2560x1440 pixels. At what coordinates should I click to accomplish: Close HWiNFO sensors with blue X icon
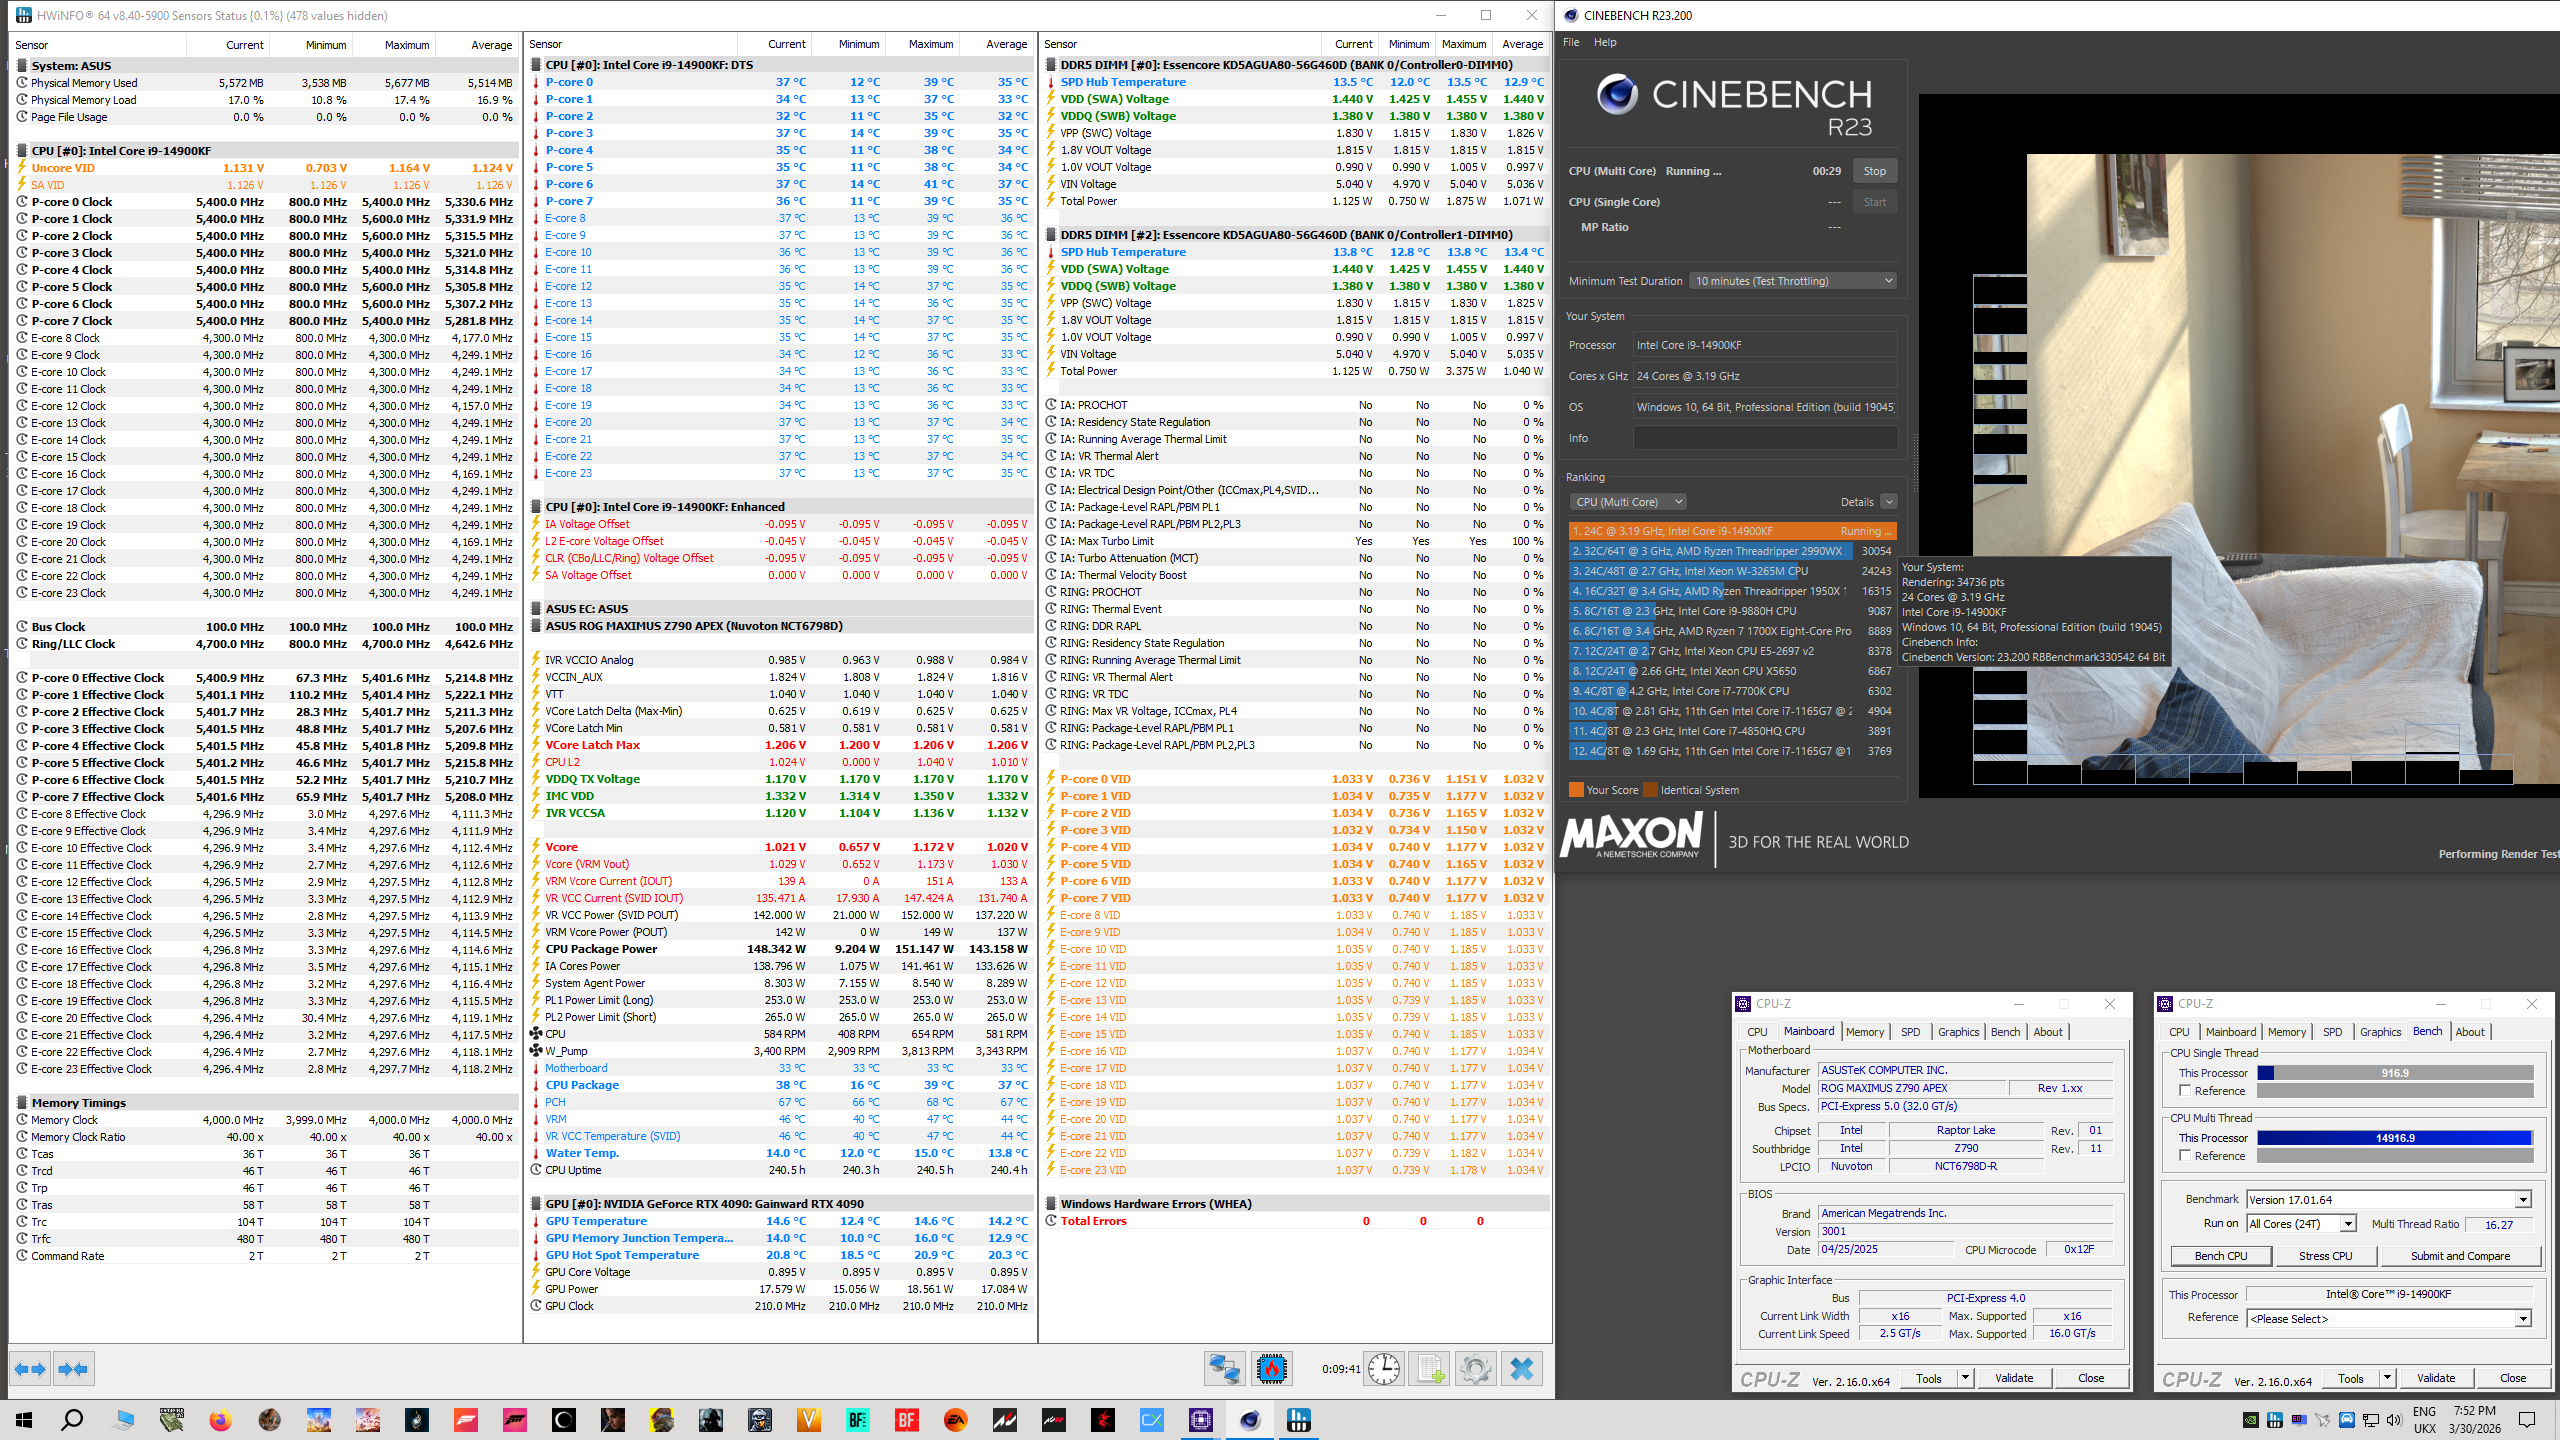(x=1522, y=1369)
